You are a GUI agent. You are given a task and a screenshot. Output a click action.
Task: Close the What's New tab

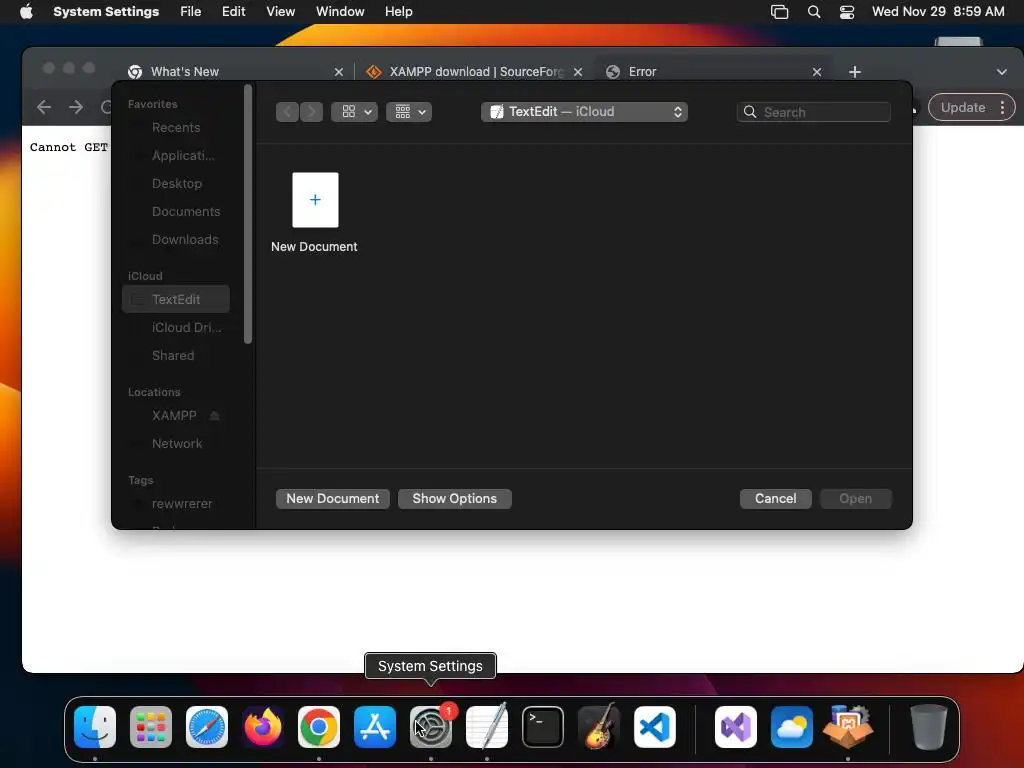338,72
